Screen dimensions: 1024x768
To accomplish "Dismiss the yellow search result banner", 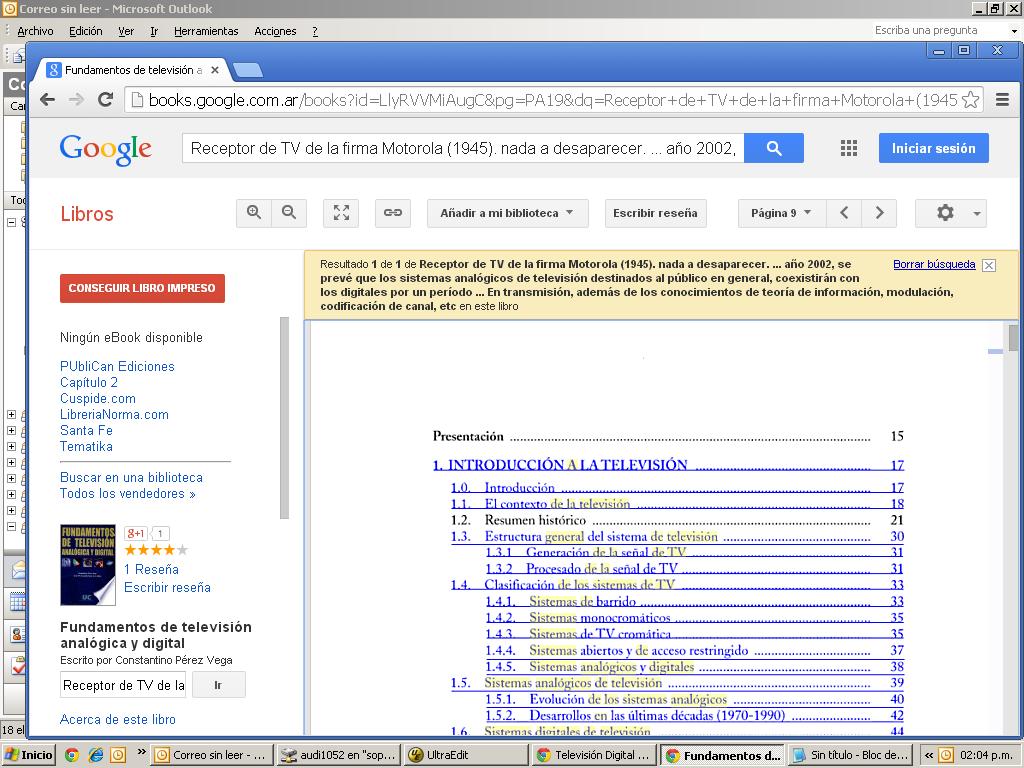I will click(x=989, y=265).
